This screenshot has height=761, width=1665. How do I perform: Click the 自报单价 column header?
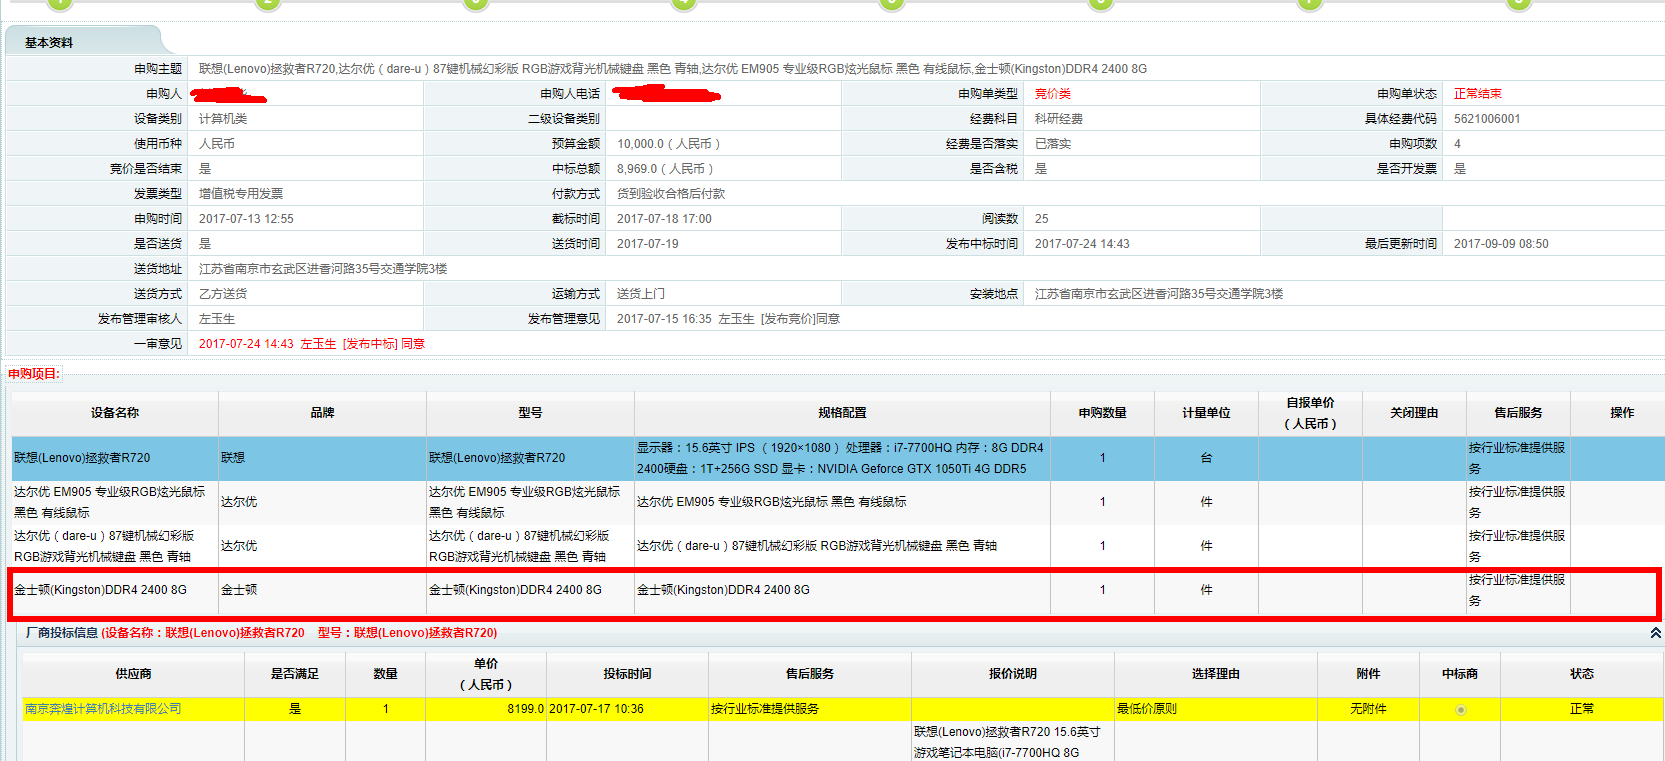click(x=1310, y=413)
